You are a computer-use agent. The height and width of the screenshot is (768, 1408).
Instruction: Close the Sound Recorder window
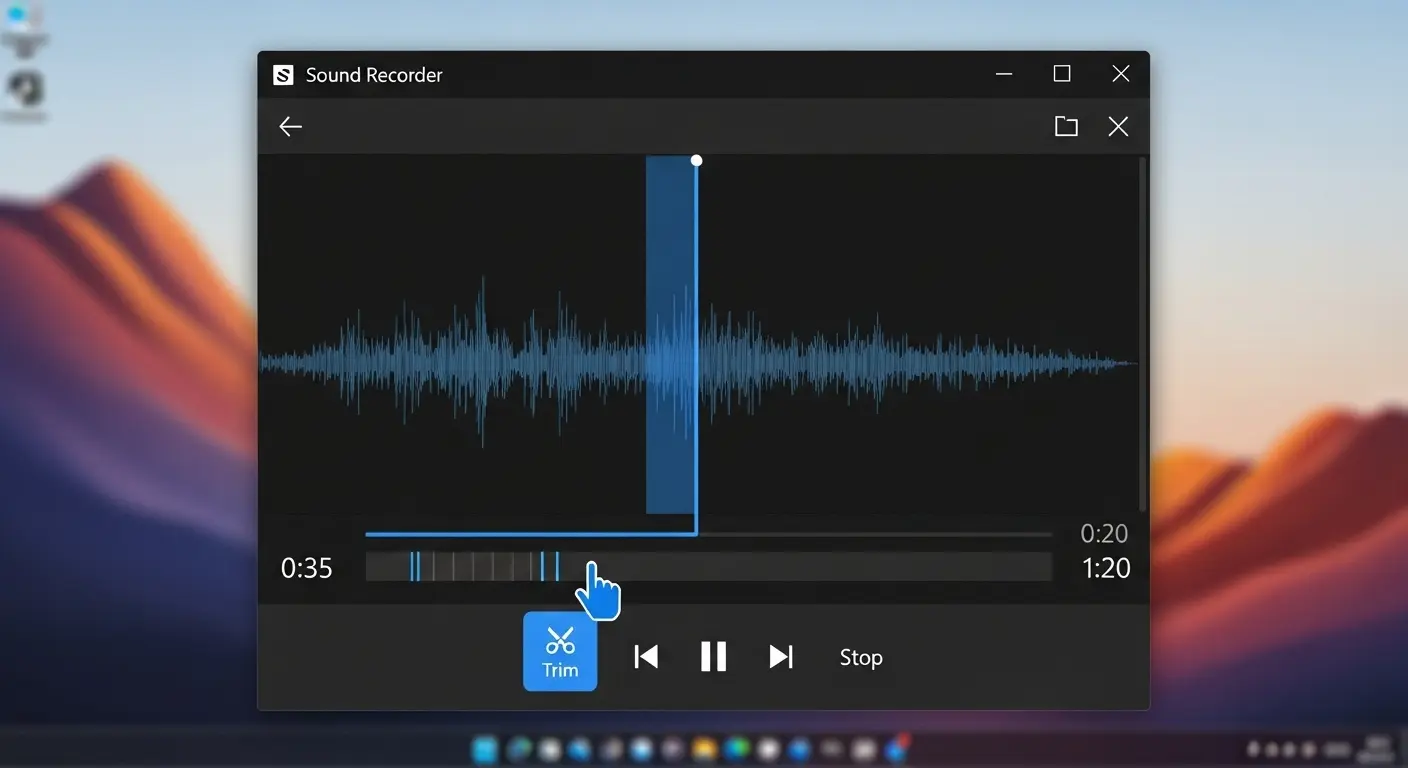point(1121,74)
